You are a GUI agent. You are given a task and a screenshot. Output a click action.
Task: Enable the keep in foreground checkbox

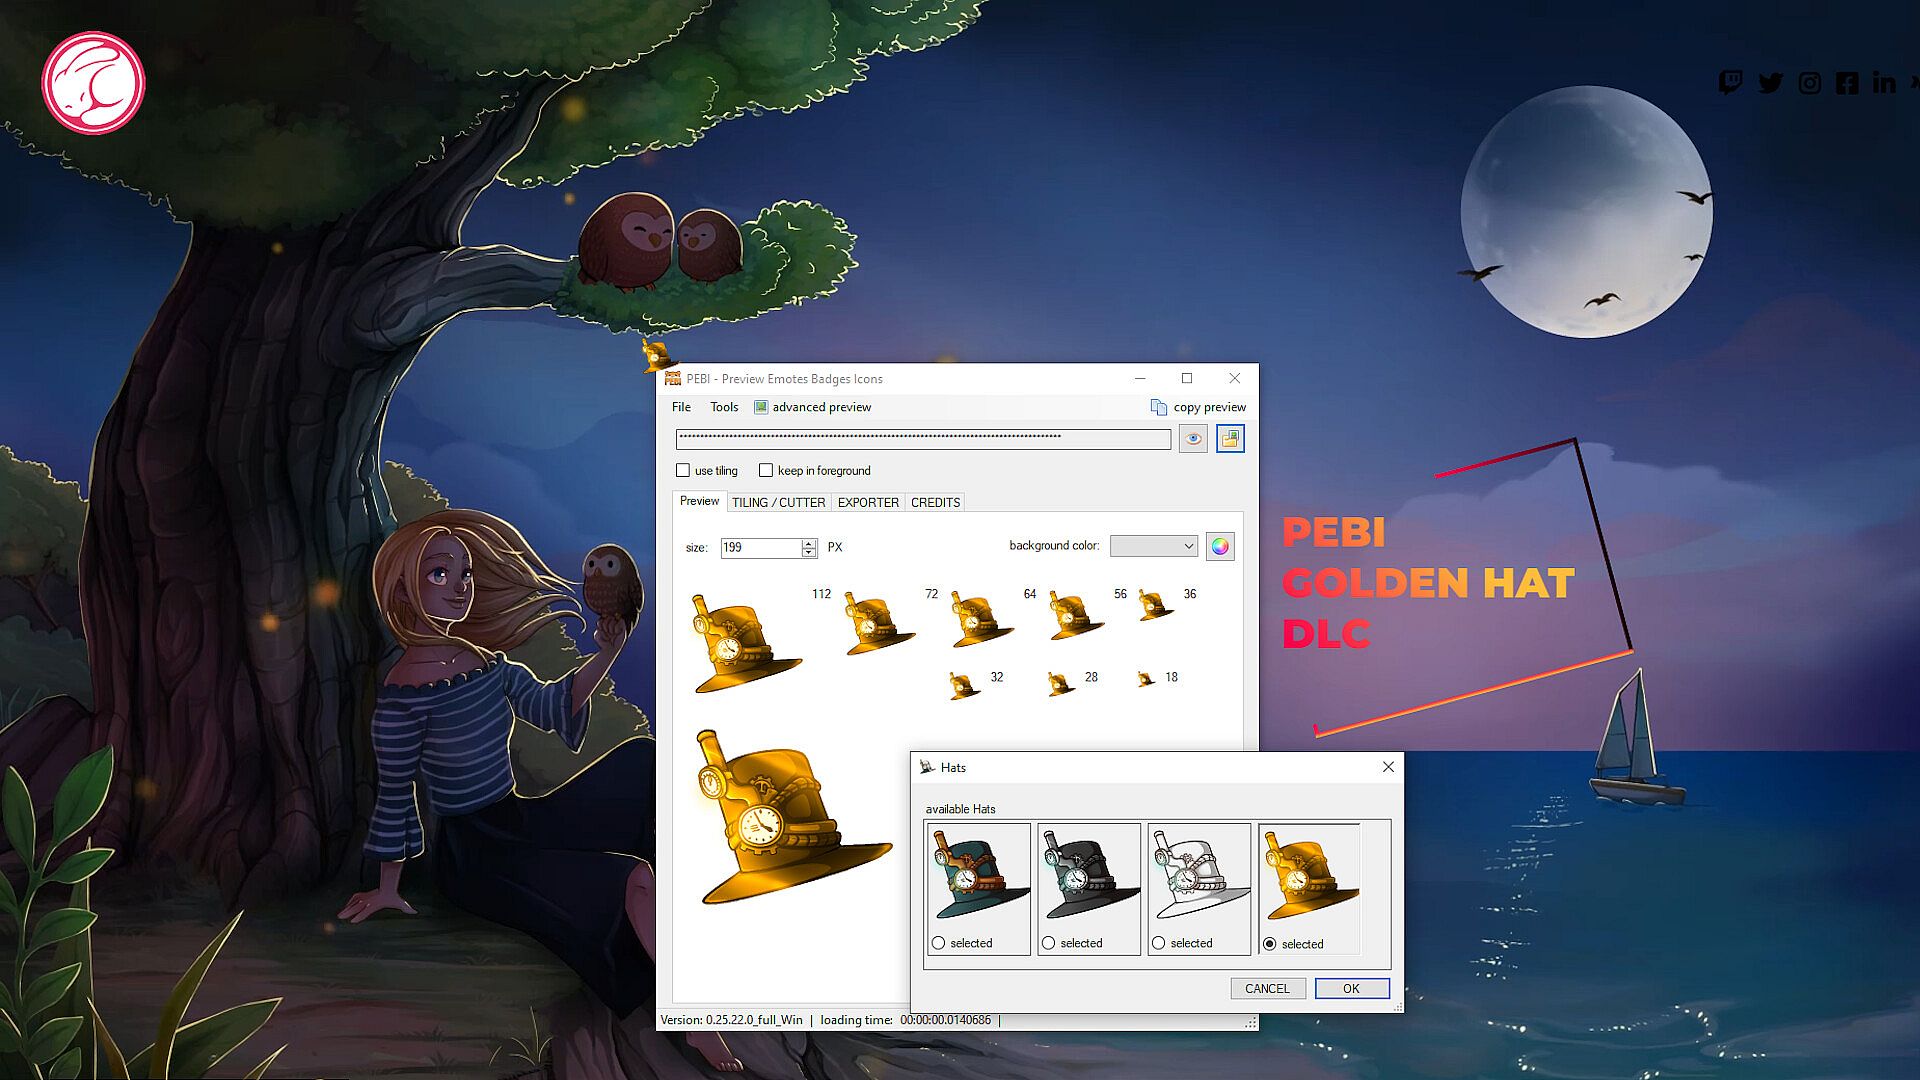[766, 470]
